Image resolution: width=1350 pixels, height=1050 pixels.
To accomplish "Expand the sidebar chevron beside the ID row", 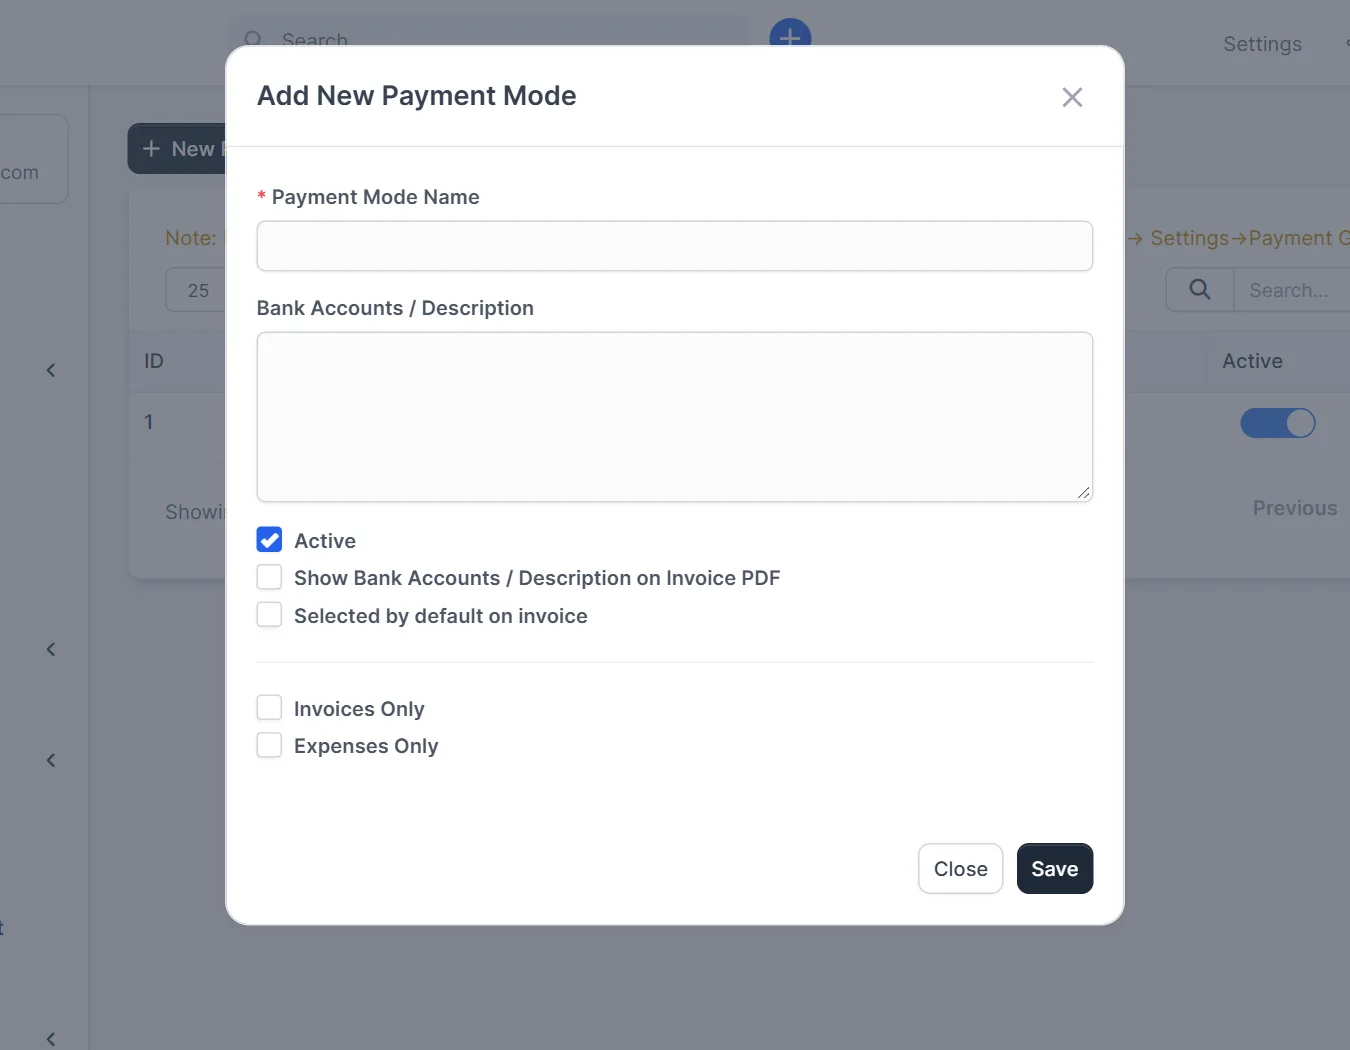I will point(51,370).
